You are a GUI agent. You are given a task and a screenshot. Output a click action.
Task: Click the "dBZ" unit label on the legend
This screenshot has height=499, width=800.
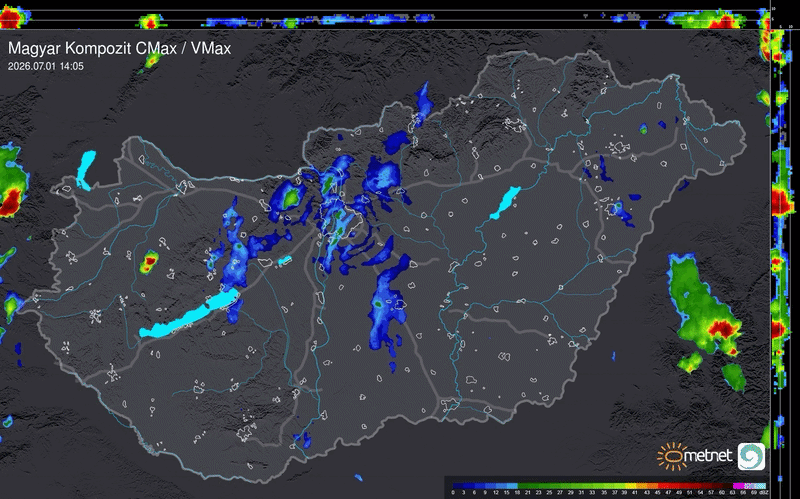764,492
